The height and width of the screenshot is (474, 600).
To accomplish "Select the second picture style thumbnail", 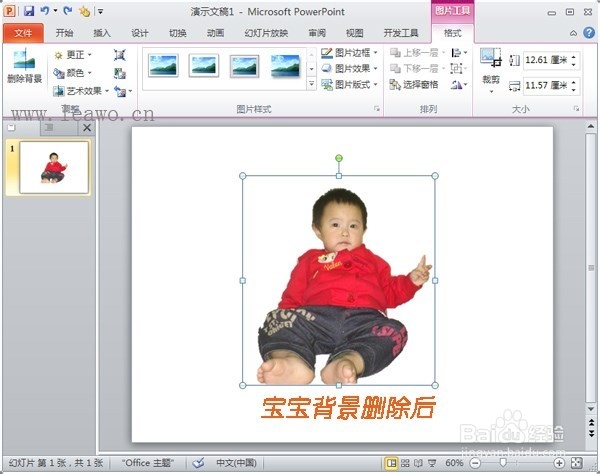I will coord(204,65).
